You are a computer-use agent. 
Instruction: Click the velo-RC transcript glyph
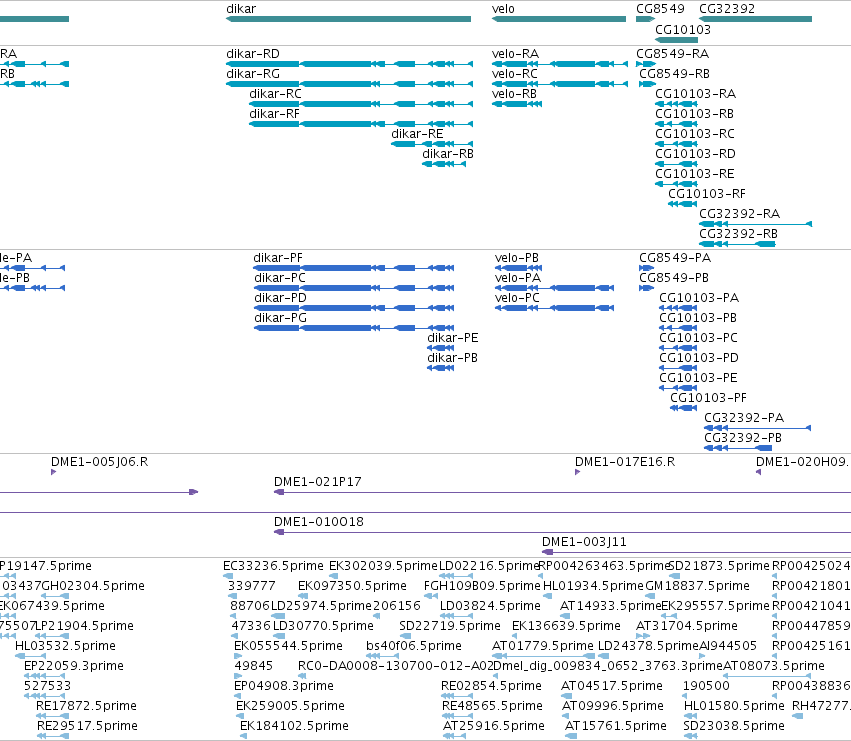[x=560, y=84]
